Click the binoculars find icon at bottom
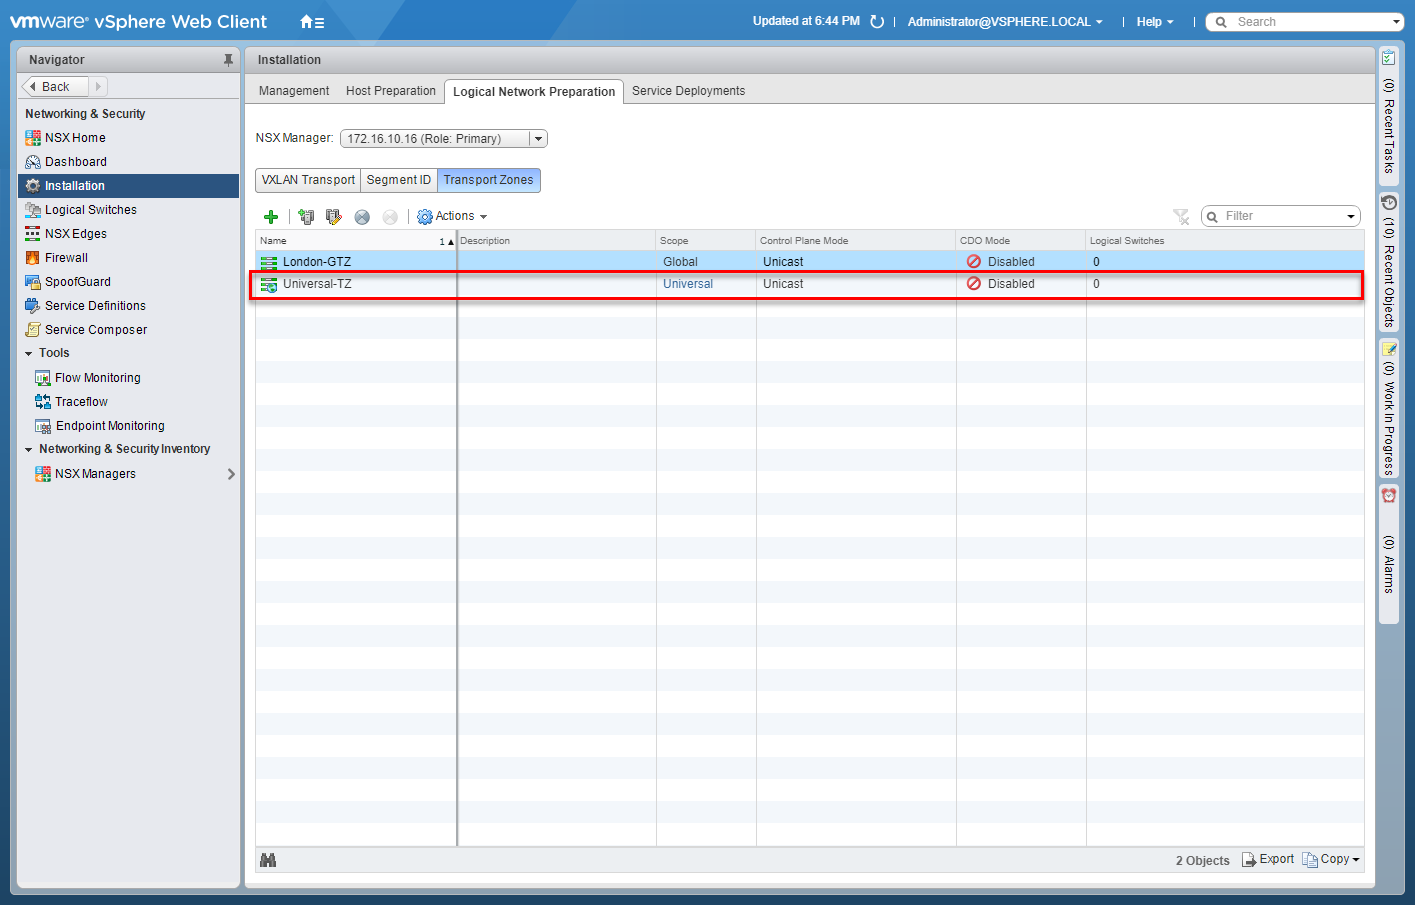 [268, 860]
